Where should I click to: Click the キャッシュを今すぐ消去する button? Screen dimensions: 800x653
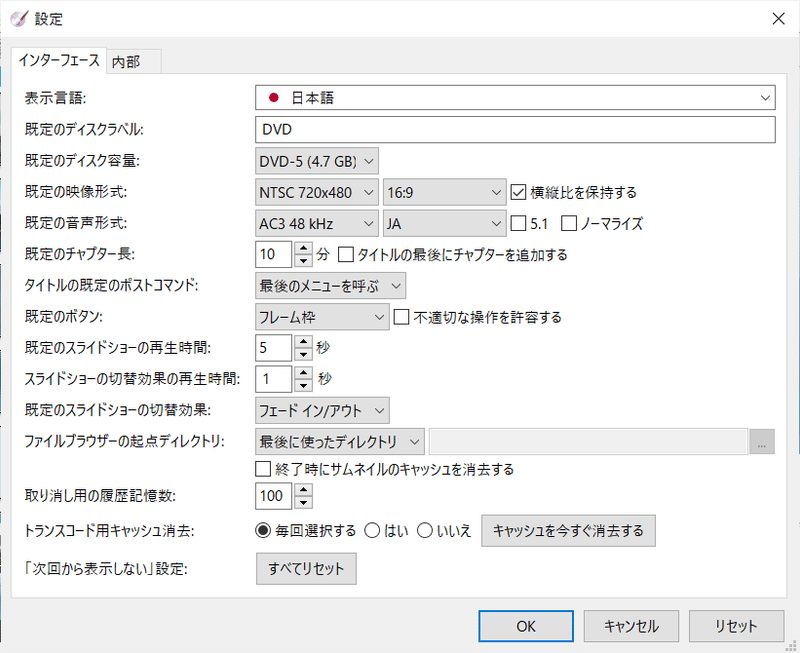pyautogui.click(x=568, y=531)
